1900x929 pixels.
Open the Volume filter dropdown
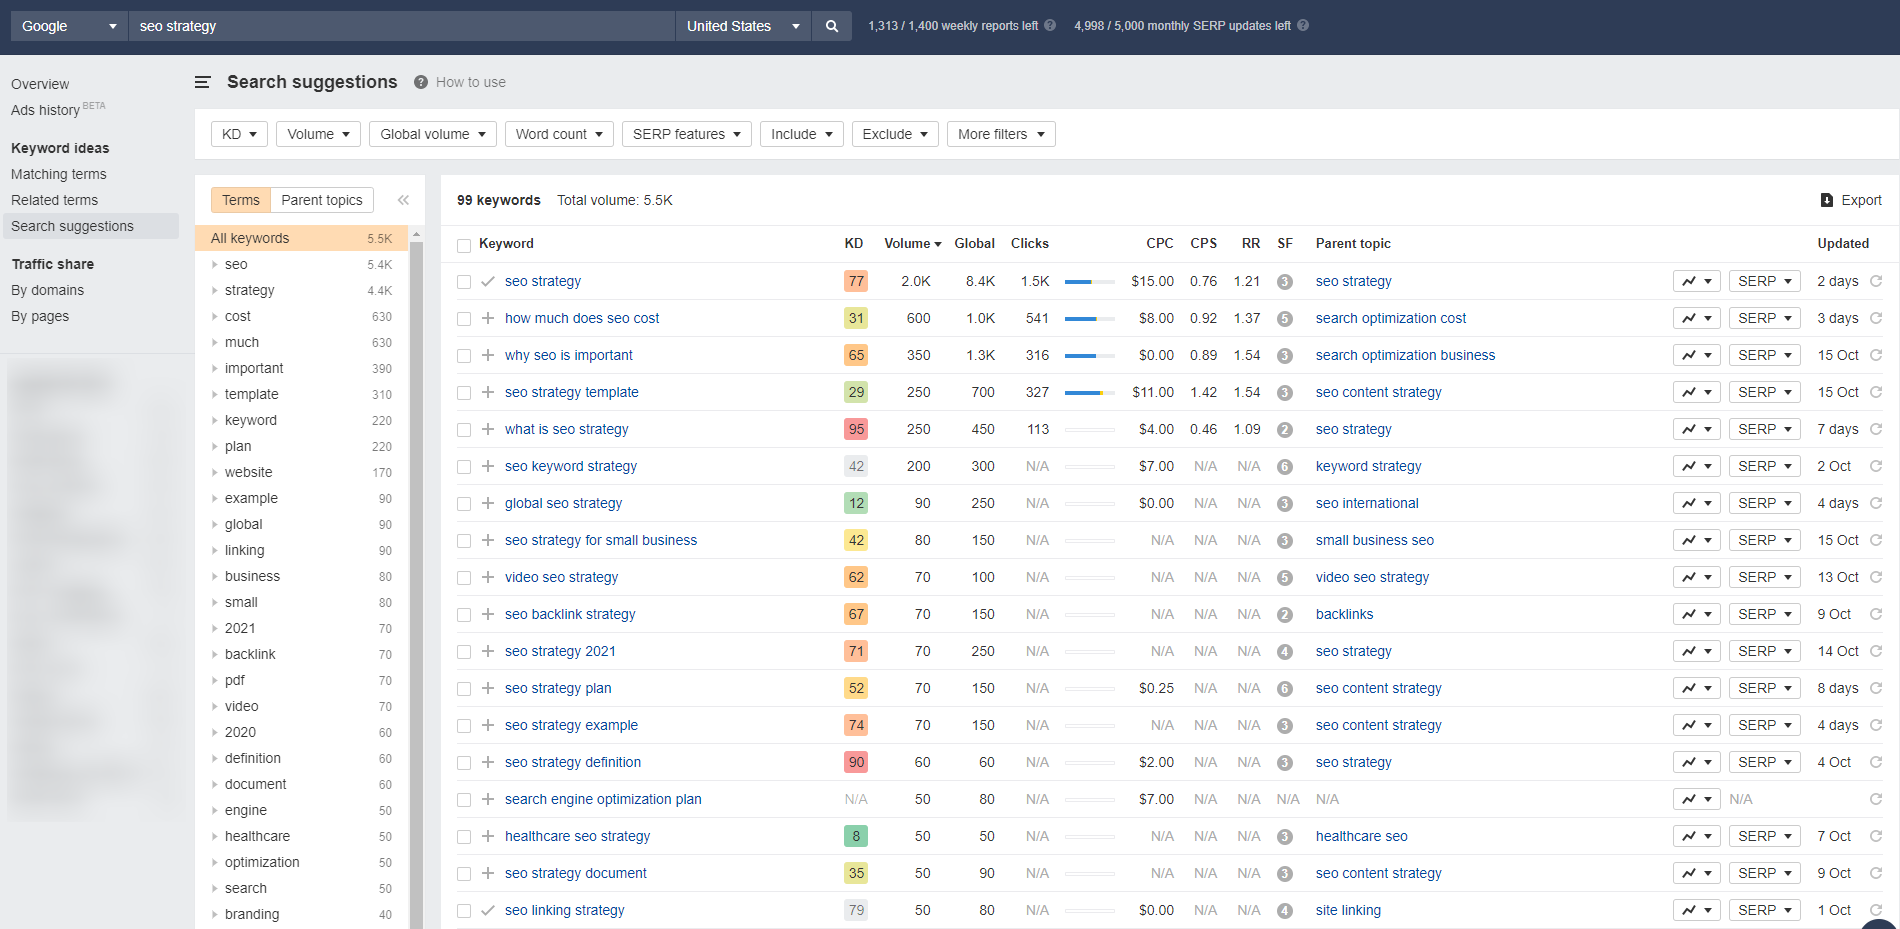tap(318, 134)
